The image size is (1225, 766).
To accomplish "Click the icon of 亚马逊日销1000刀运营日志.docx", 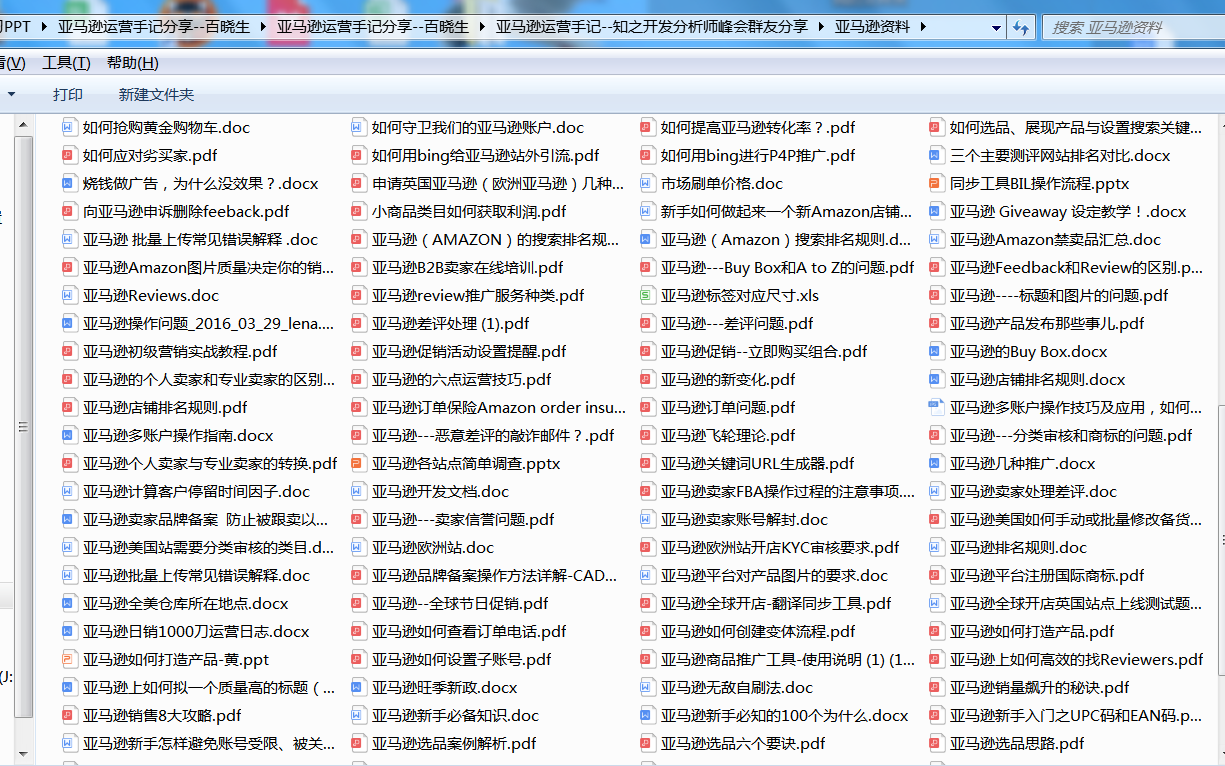I will [69, 631].
